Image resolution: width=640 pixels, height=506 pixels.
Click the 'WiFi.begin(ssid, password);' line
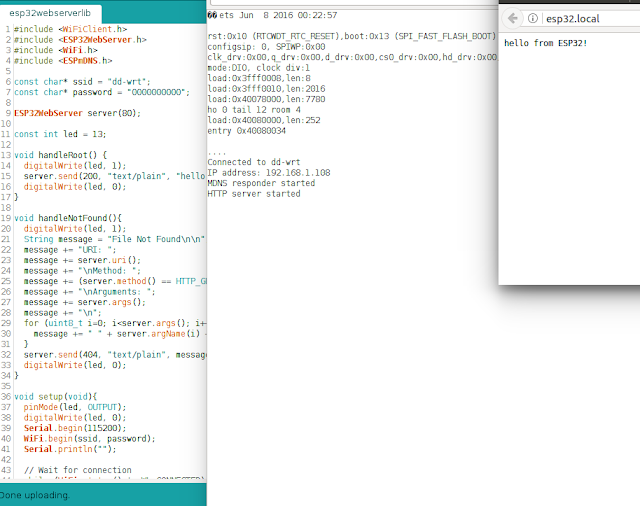pyautogui.click(x=89, y=439)
